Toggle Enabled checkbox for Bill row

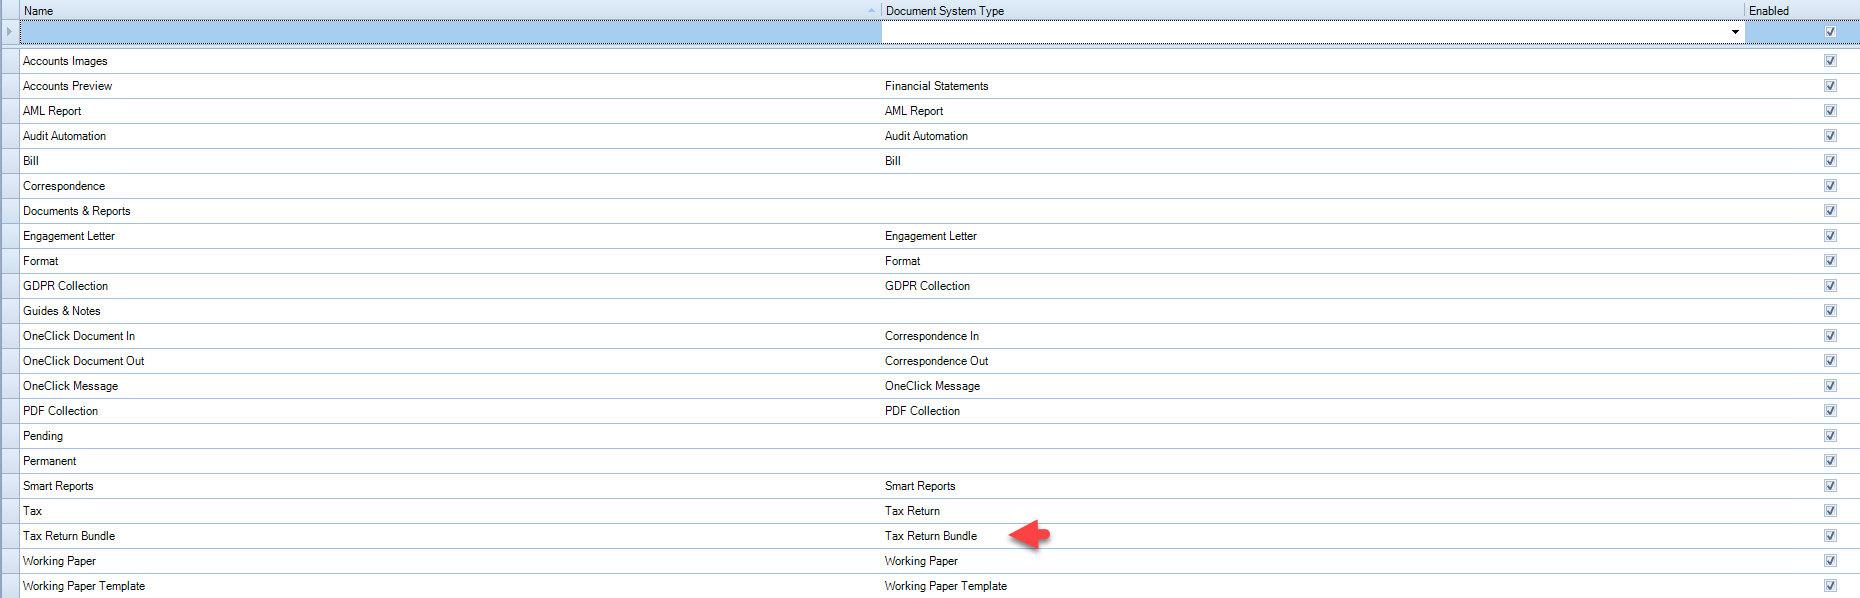click(x=1830, y=161)
